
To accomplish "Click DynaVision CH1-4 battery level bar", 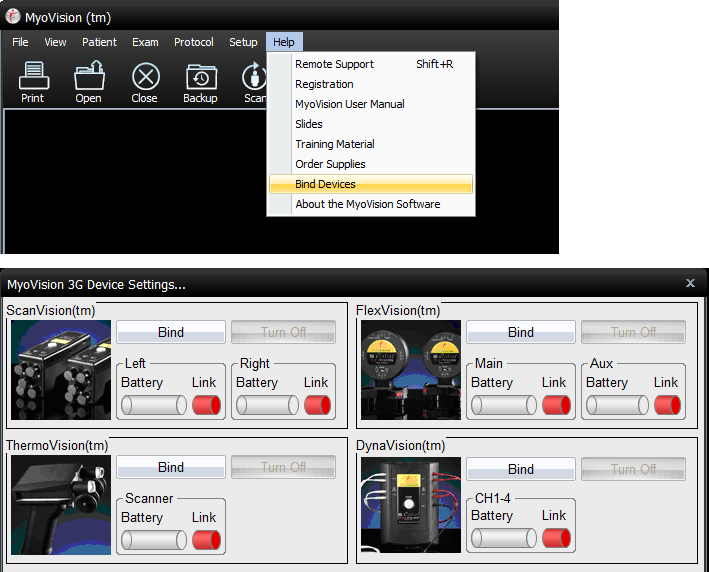I will 504,538.
